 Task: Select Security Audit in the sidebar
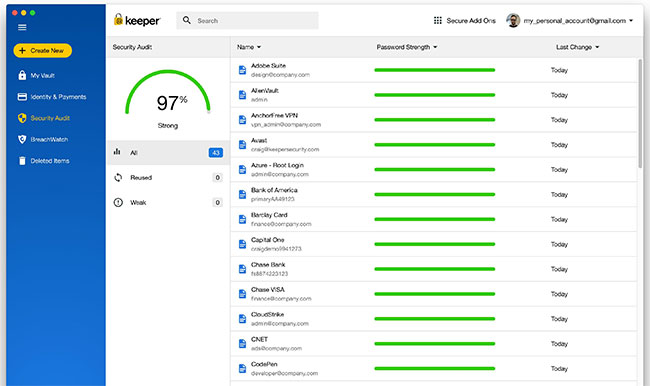(44, 118)
